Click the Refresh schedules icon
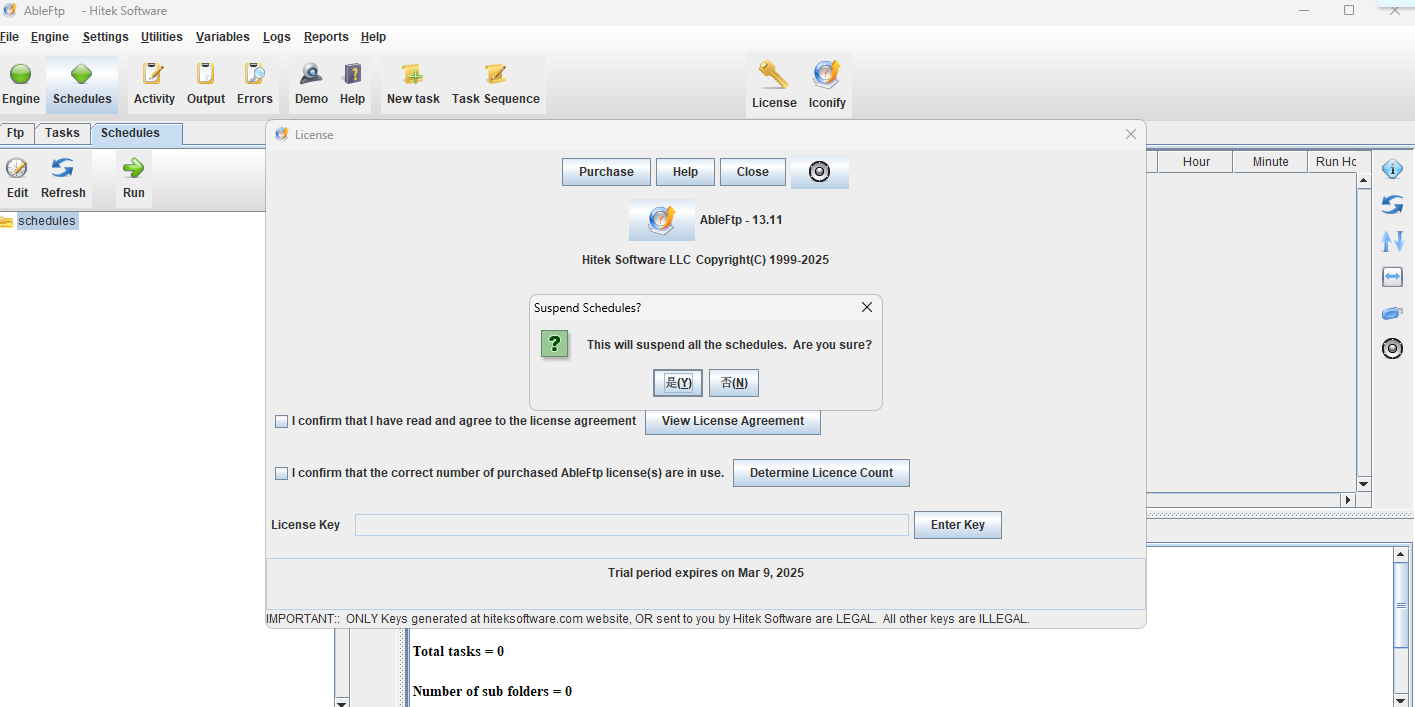 pos(63,168)
